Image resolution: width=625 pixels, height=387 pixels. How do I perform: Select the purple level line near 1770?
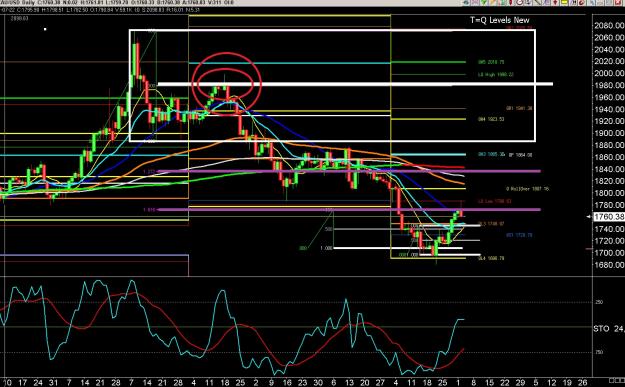[x=349, y=209]
